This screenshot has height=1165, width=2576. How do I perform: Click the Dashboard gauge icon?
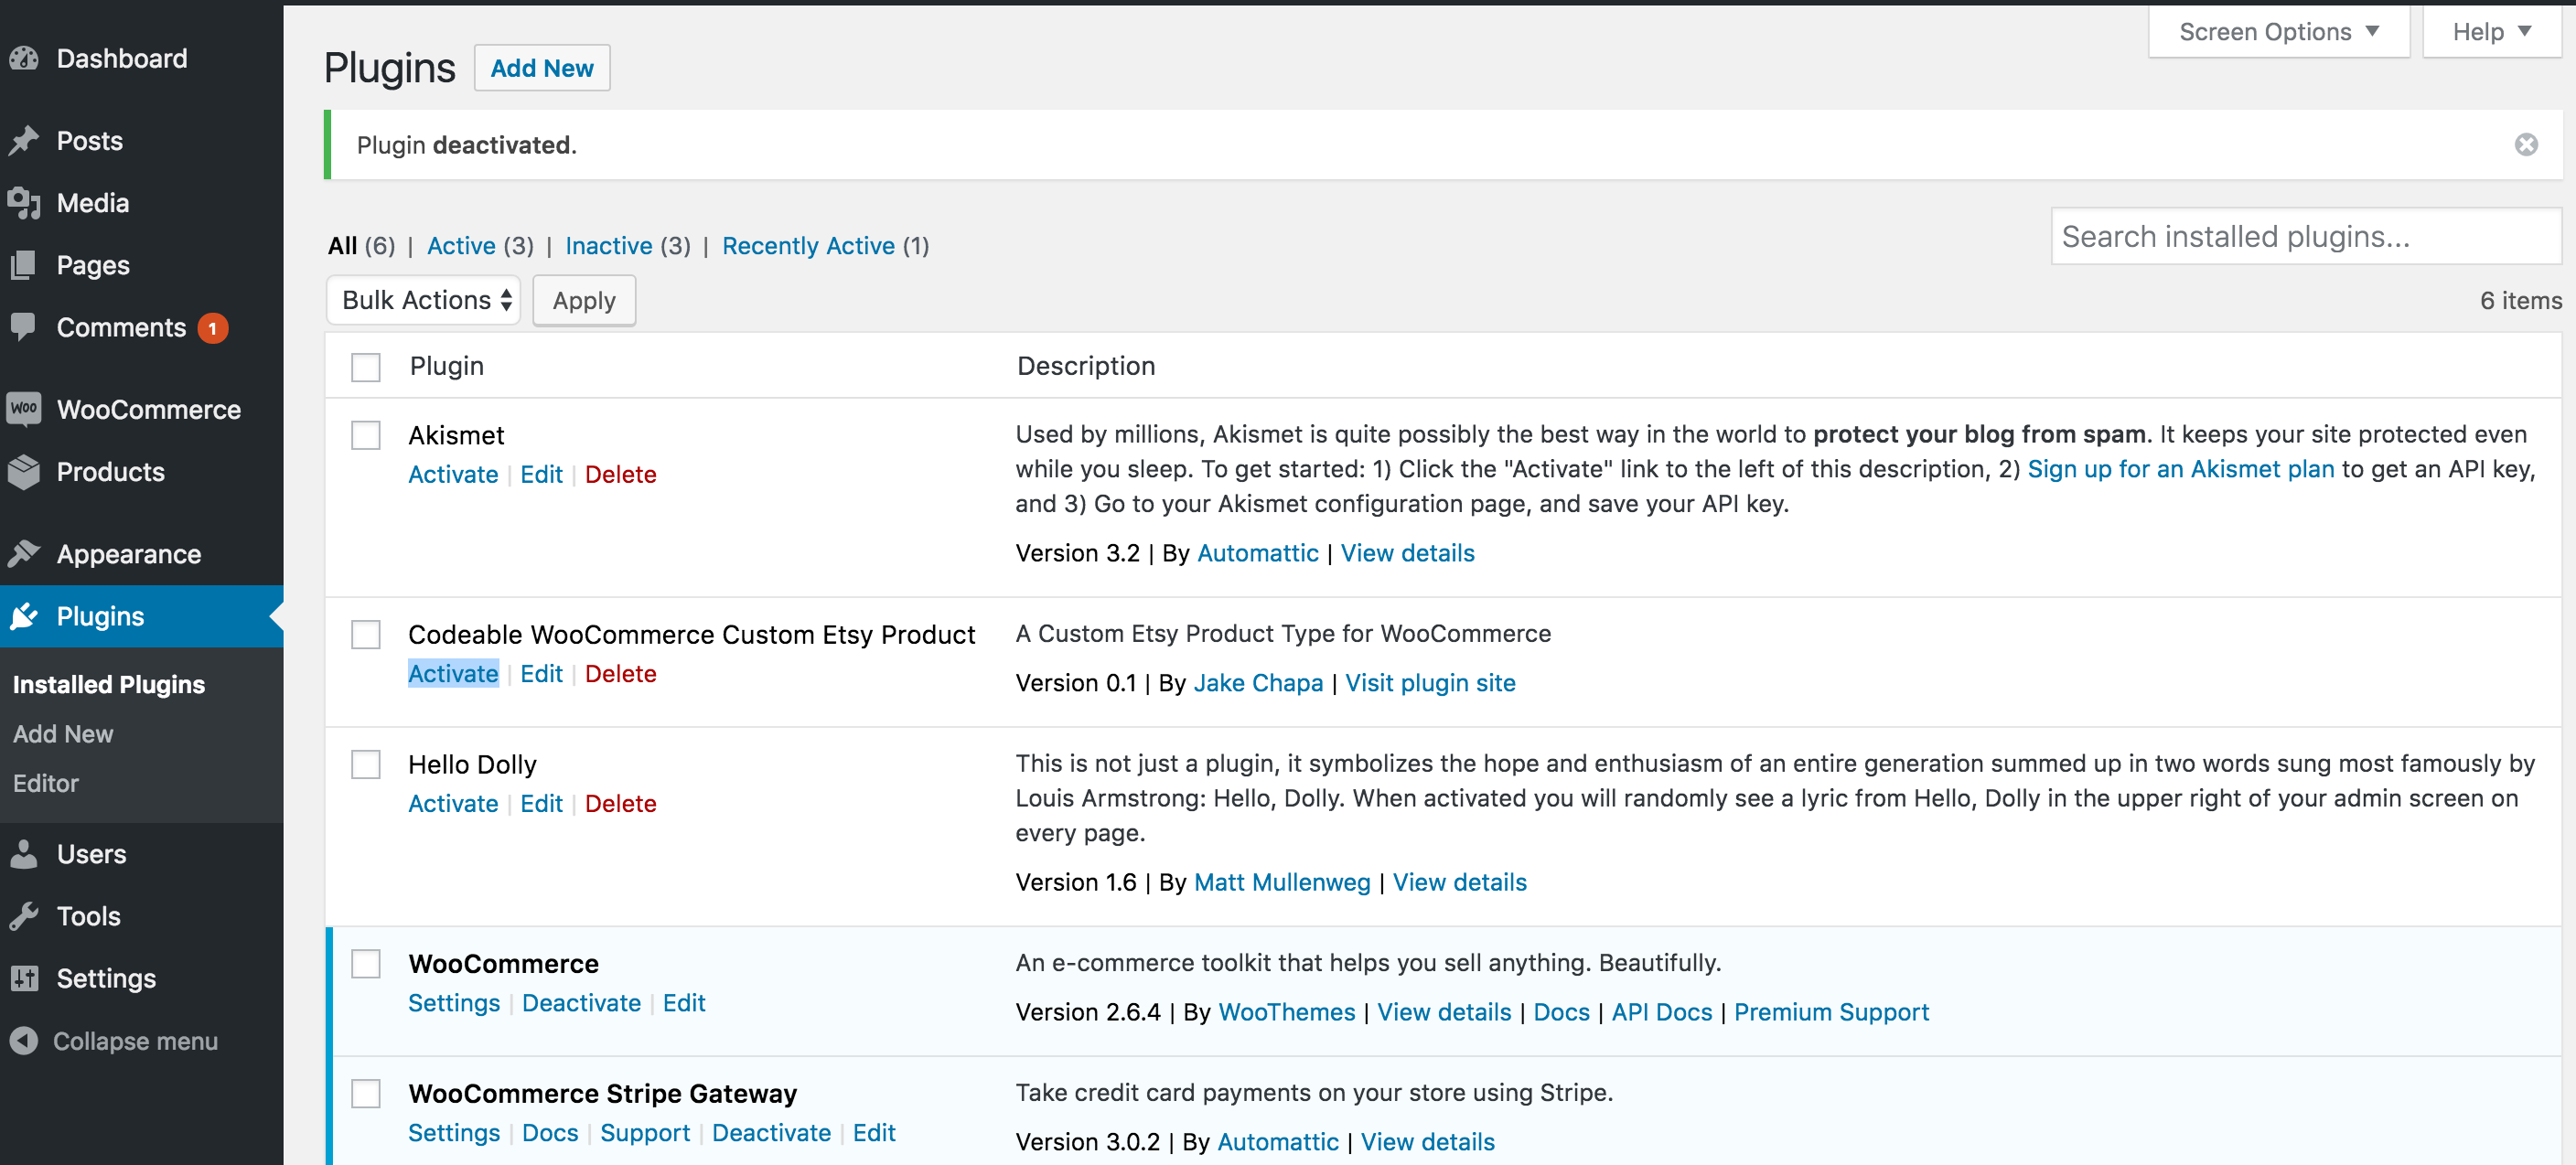(x=24, y=59)
